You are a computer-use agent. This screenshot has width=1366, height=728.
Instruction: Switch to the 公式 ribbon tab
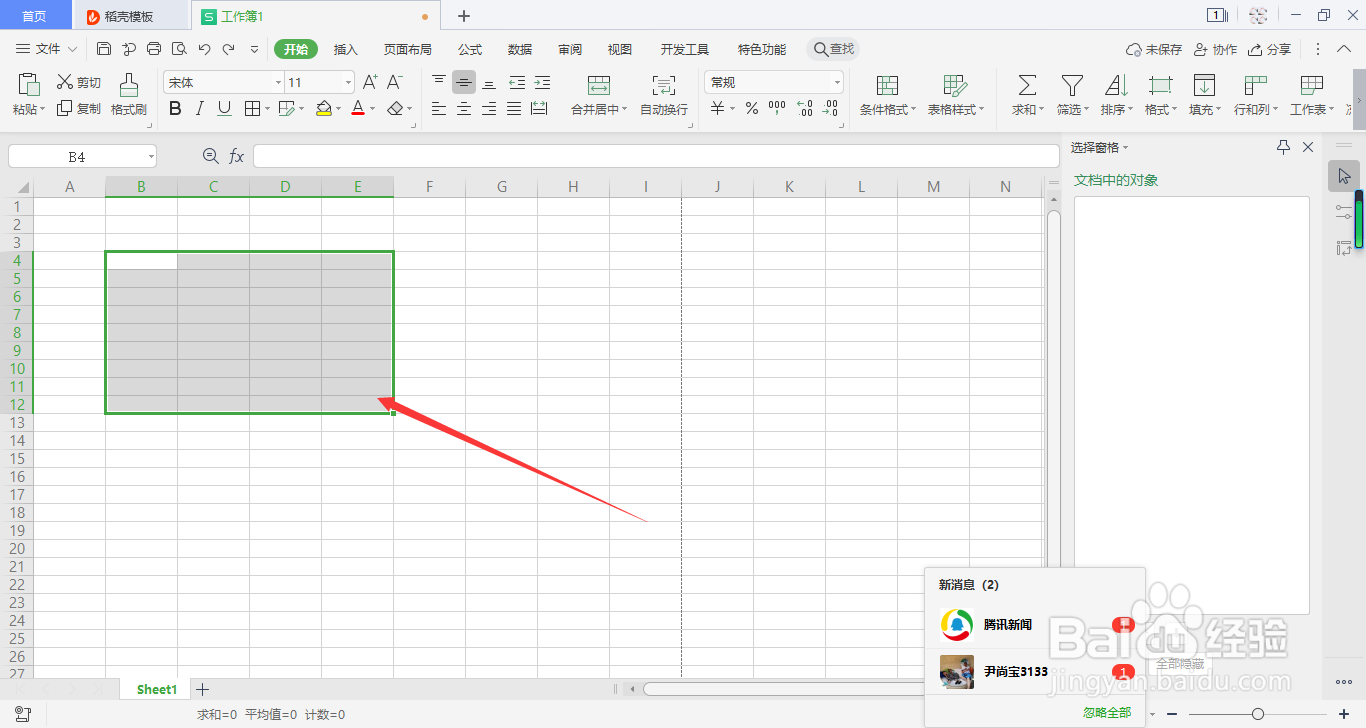470,49
